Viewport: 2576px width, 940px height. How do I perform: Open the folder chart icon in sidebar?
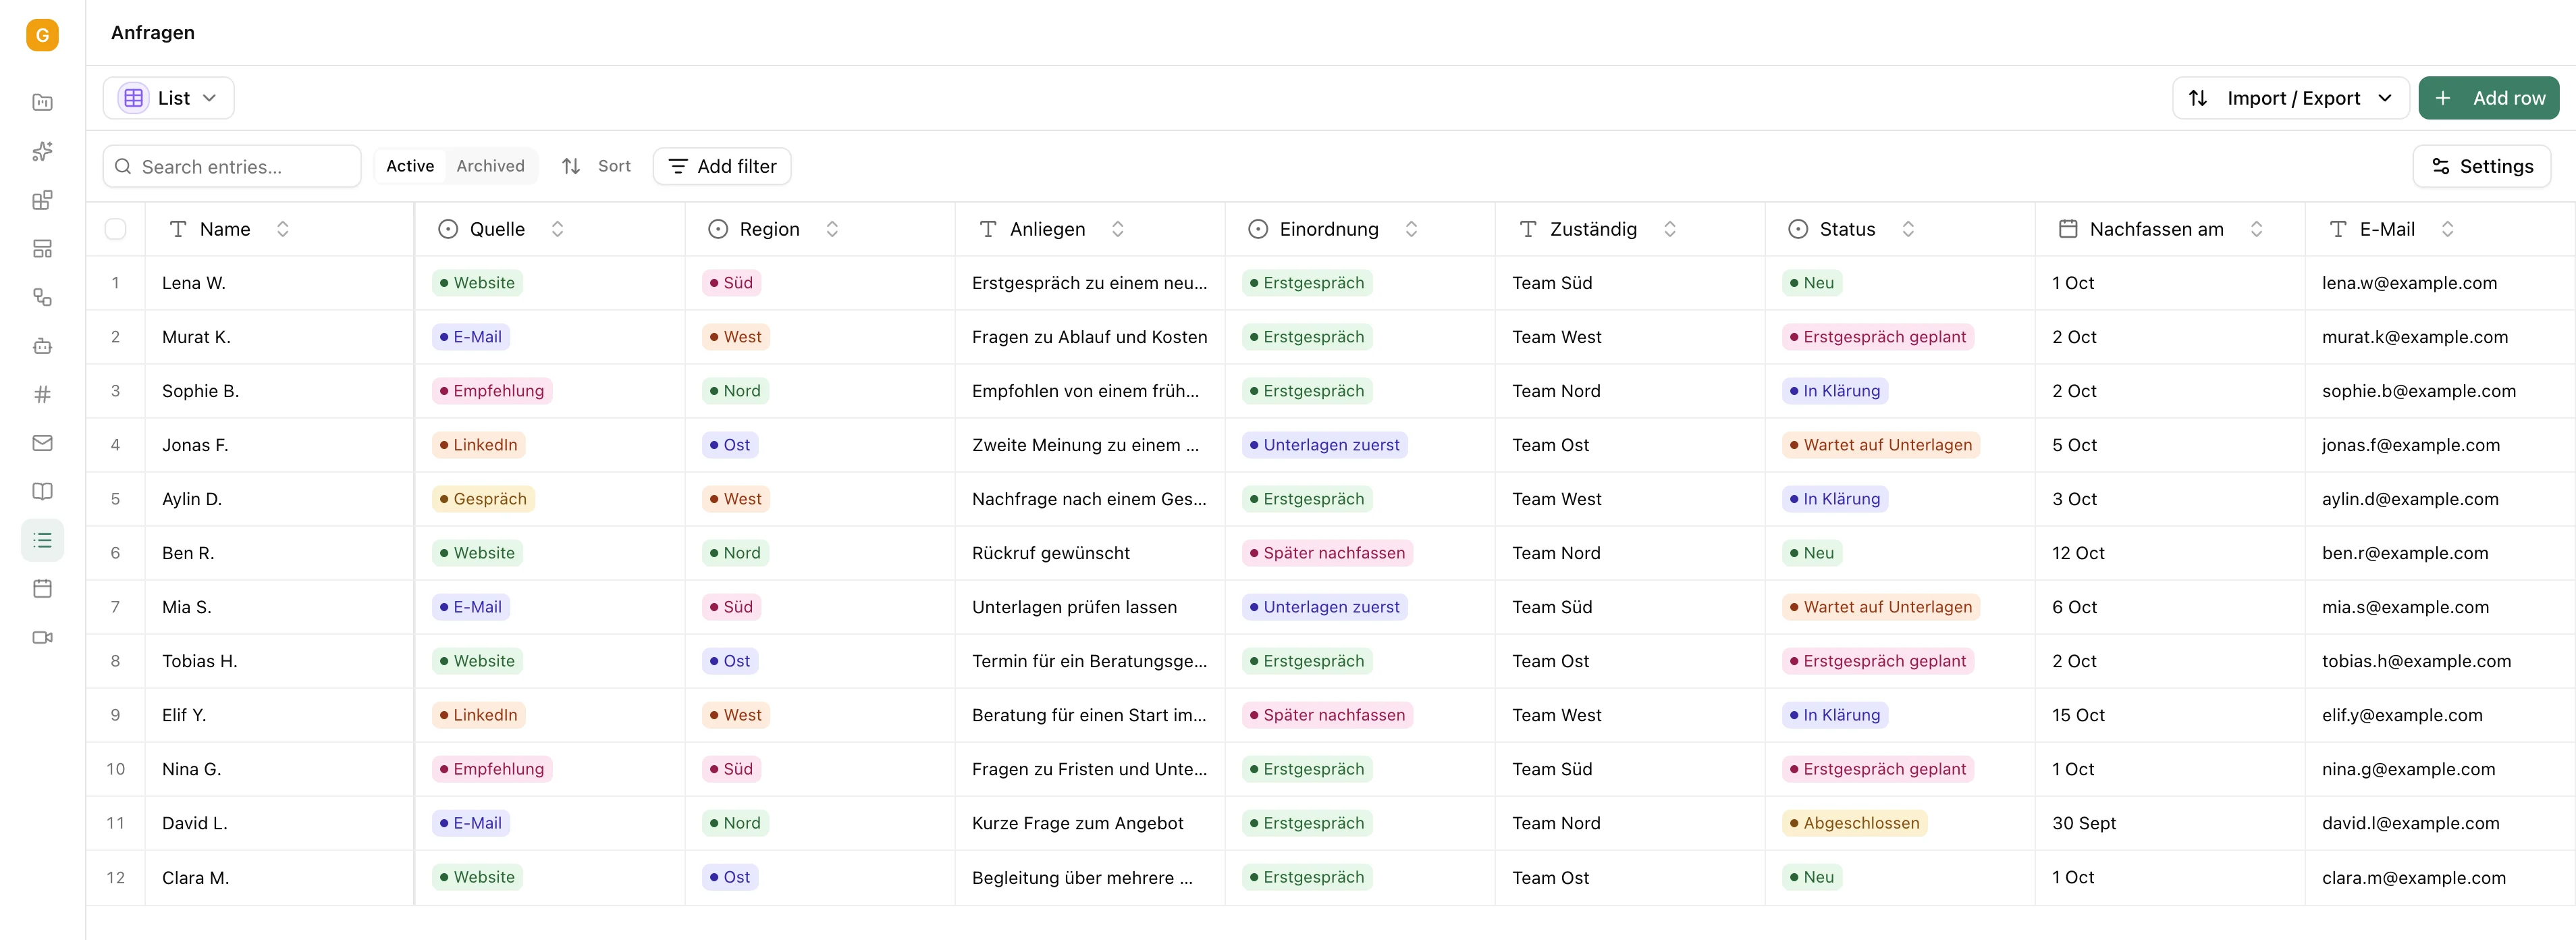(x=42, y=102)
